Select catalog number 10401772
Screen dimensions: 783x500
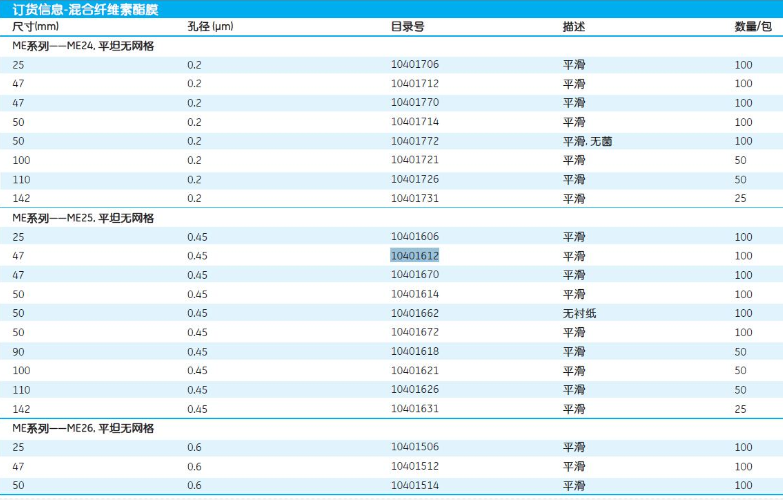click(414, 141)
